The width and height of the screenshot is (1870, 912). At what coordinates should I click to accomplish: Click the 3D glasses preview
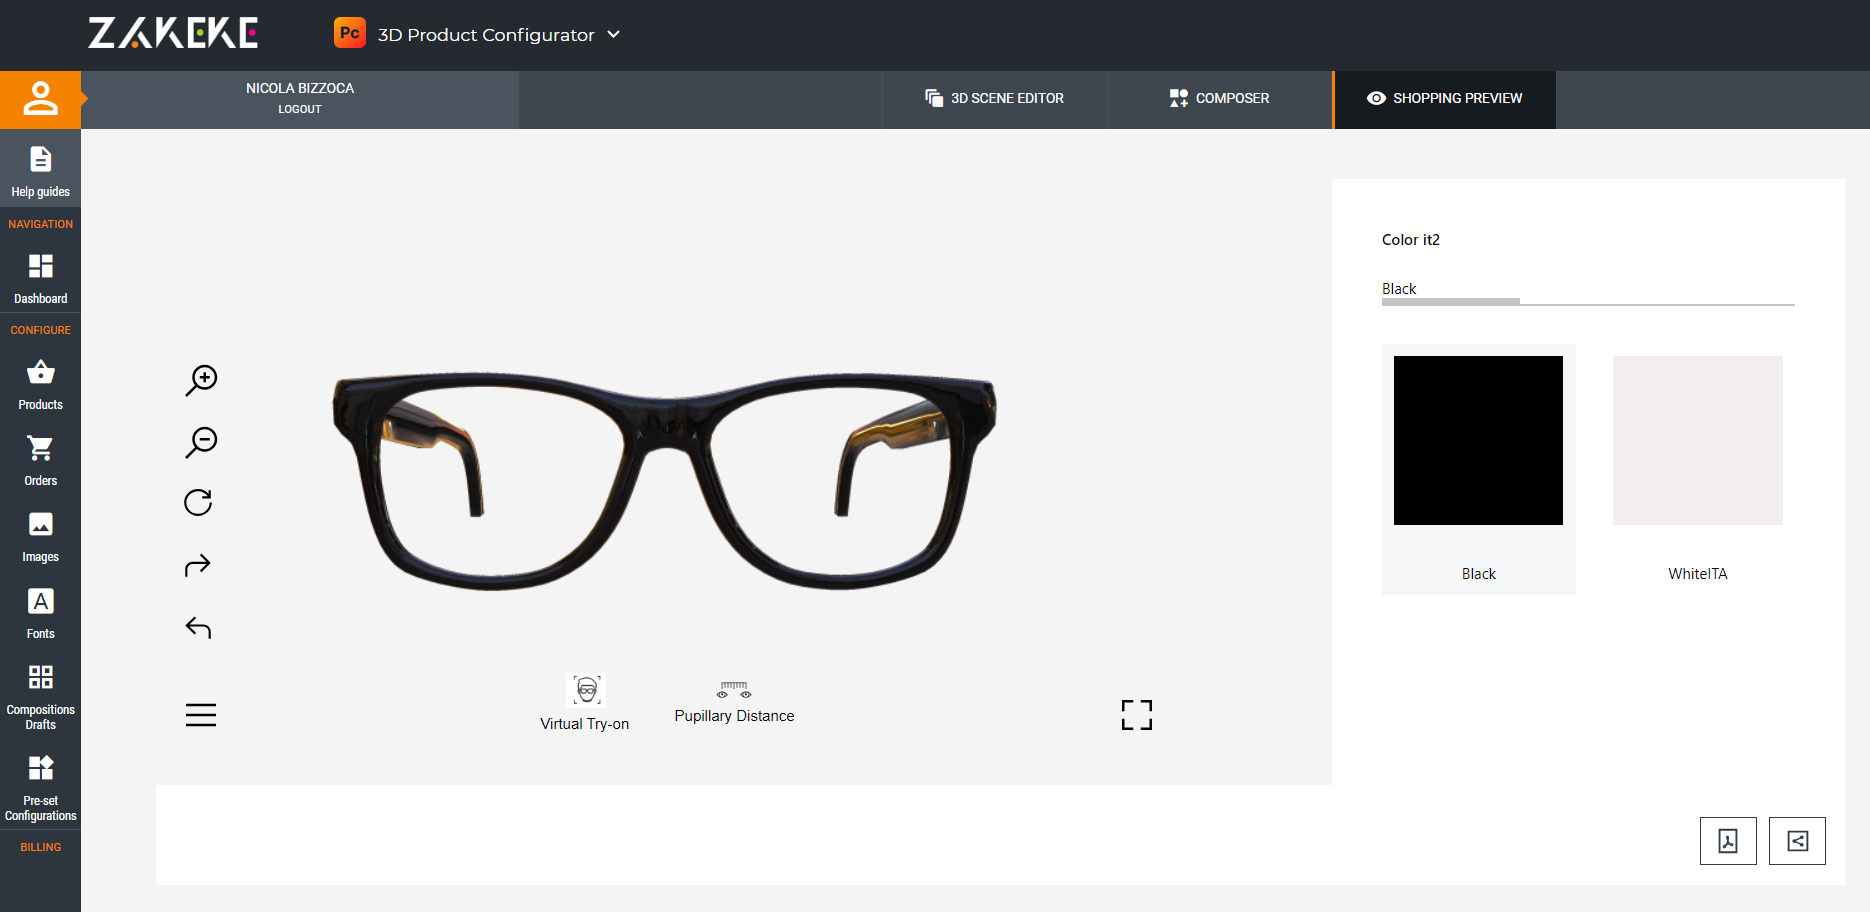664,480
